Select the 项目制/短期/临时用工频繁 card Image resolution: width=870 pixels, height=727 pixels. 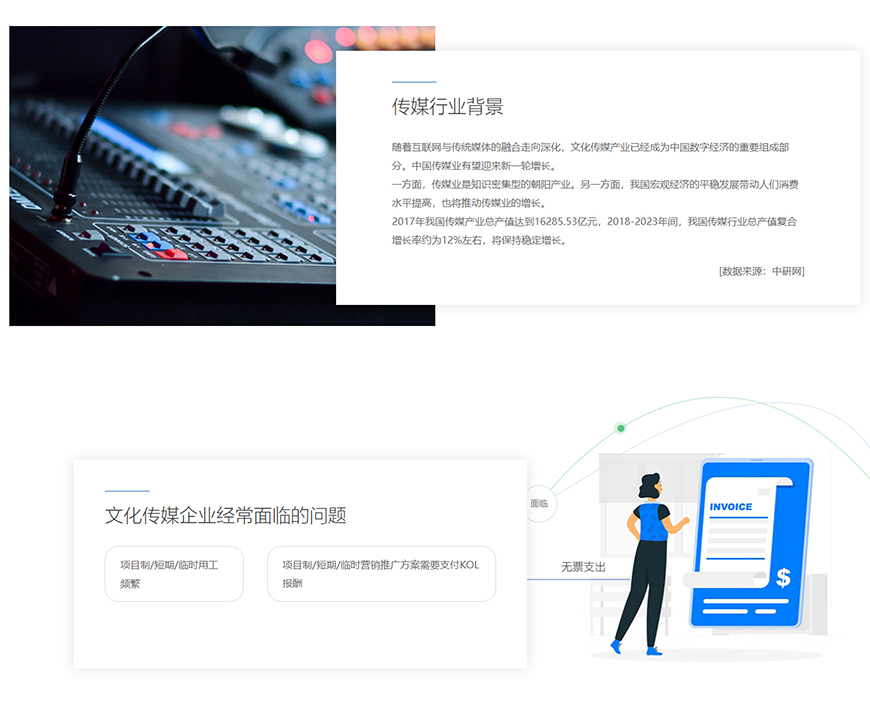[174, 574]
